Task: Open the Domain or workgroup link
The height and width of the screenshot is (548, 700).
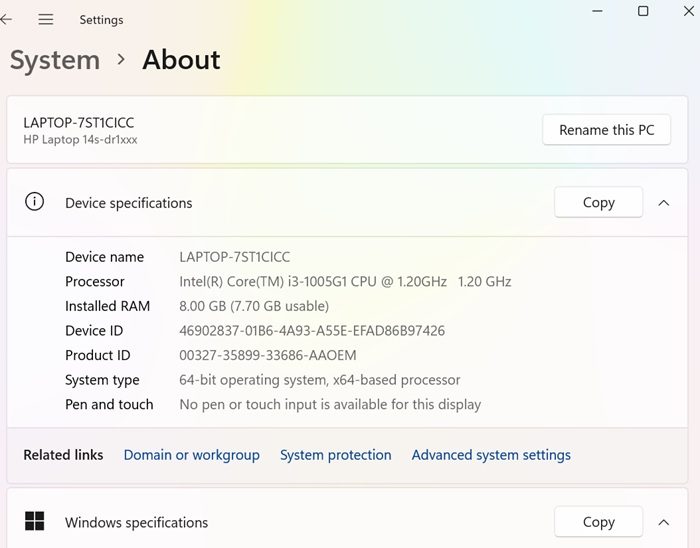Action: [191, 455]
